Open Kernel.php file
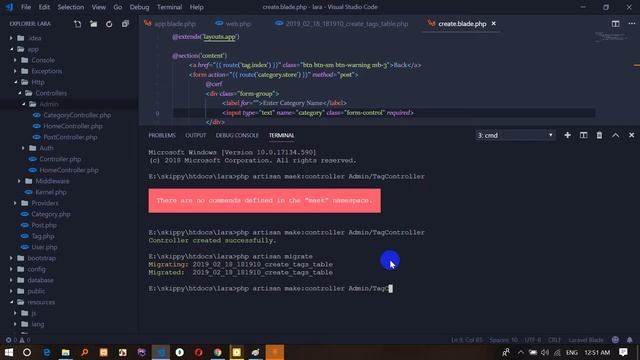This screenshot has width=640, height=360. pyautogui.click(x=51, y=192)
